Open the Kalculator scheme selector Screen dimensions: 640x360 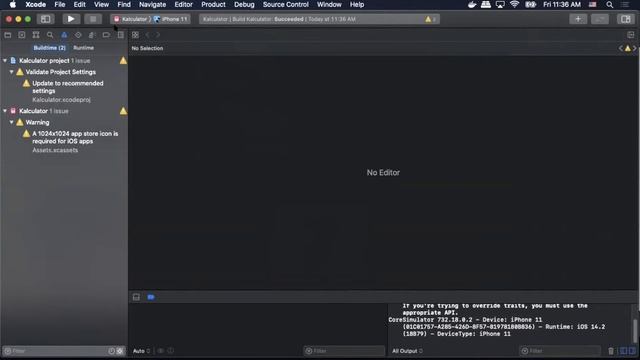pyautogui.click(x=131, y=19)
